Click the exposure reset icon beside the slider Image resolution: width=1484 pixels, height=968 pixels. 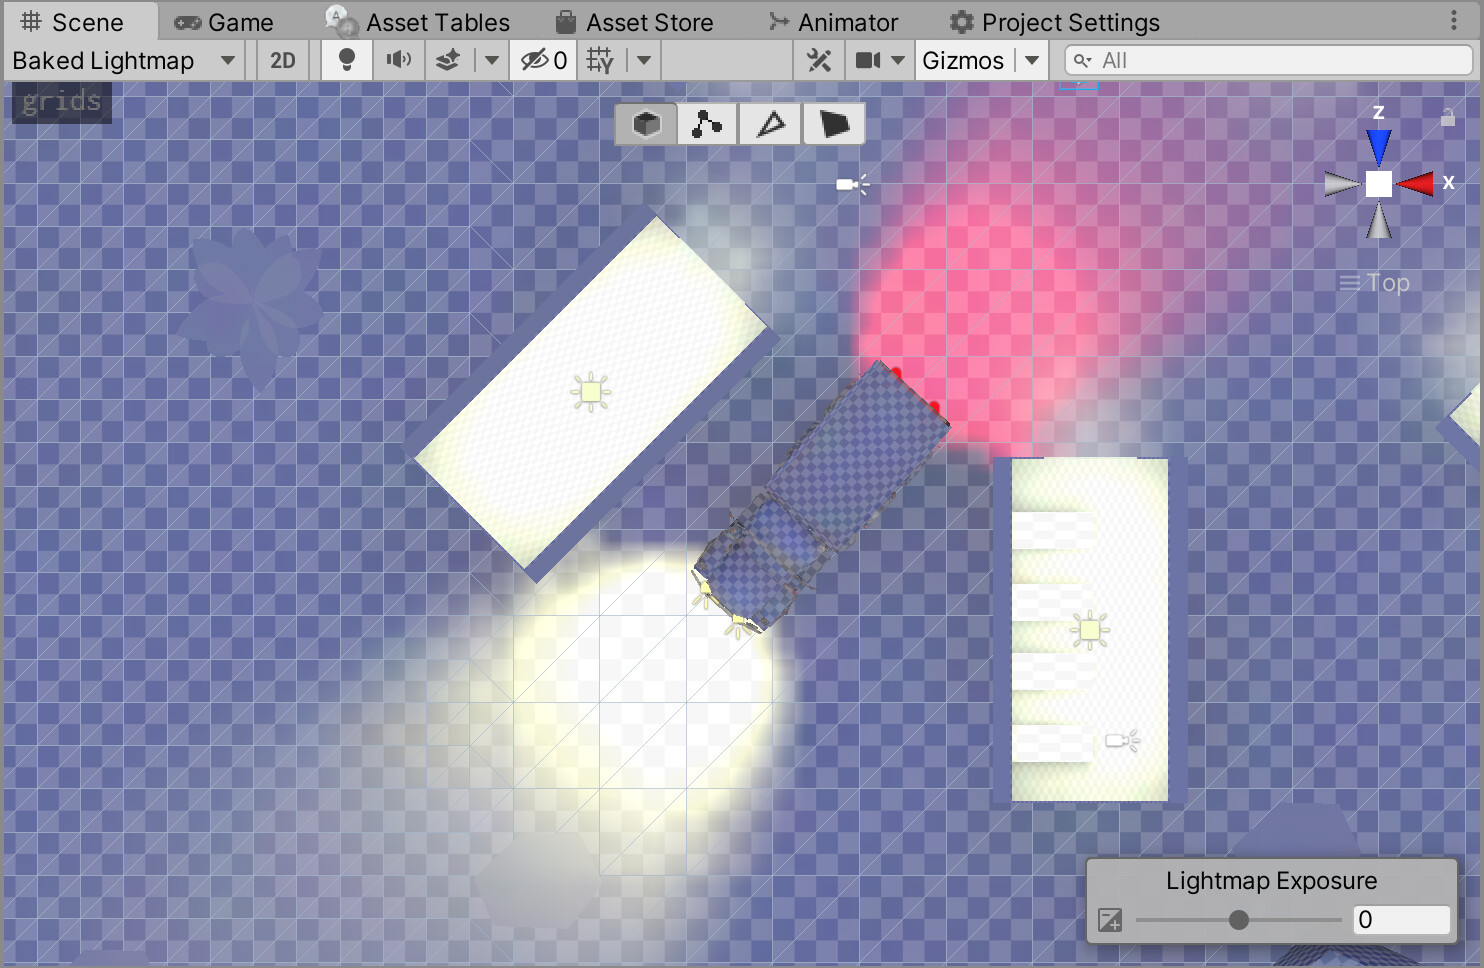tap(1110, 920)
